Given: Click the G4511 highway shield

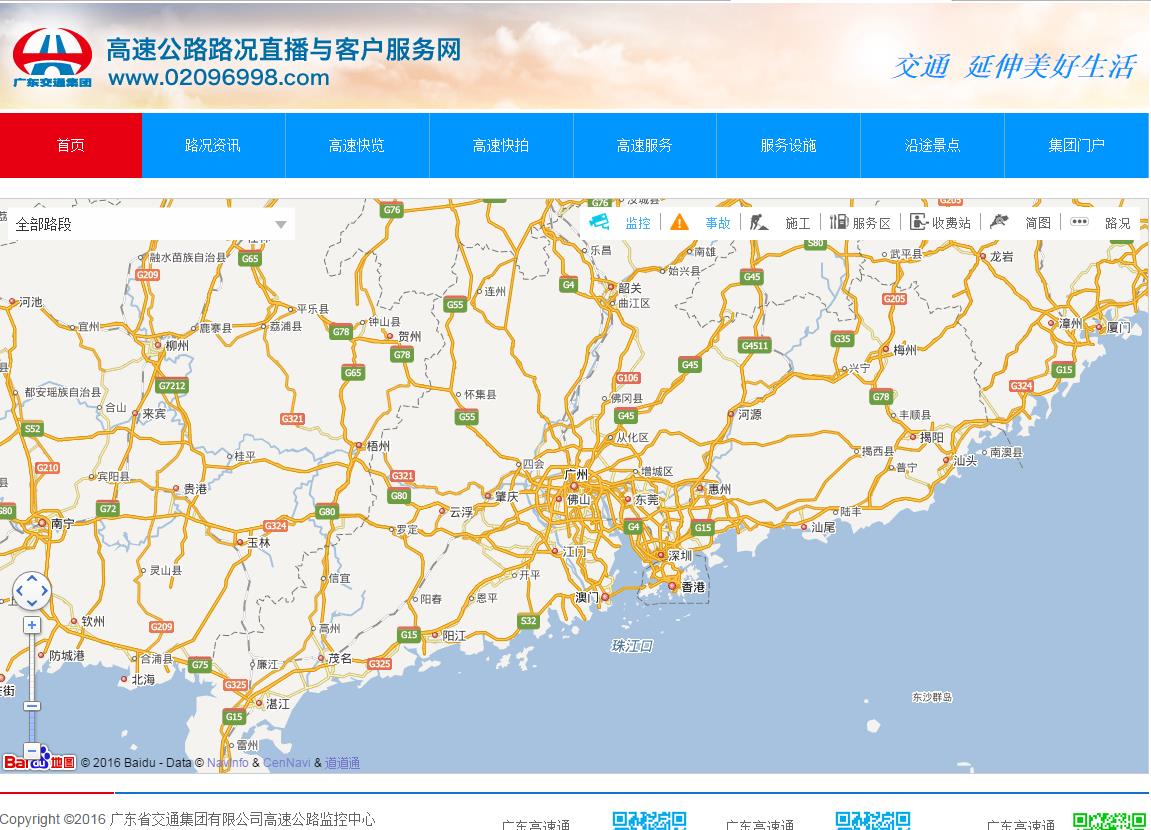Looking at the screenshot, I should 755,346.
